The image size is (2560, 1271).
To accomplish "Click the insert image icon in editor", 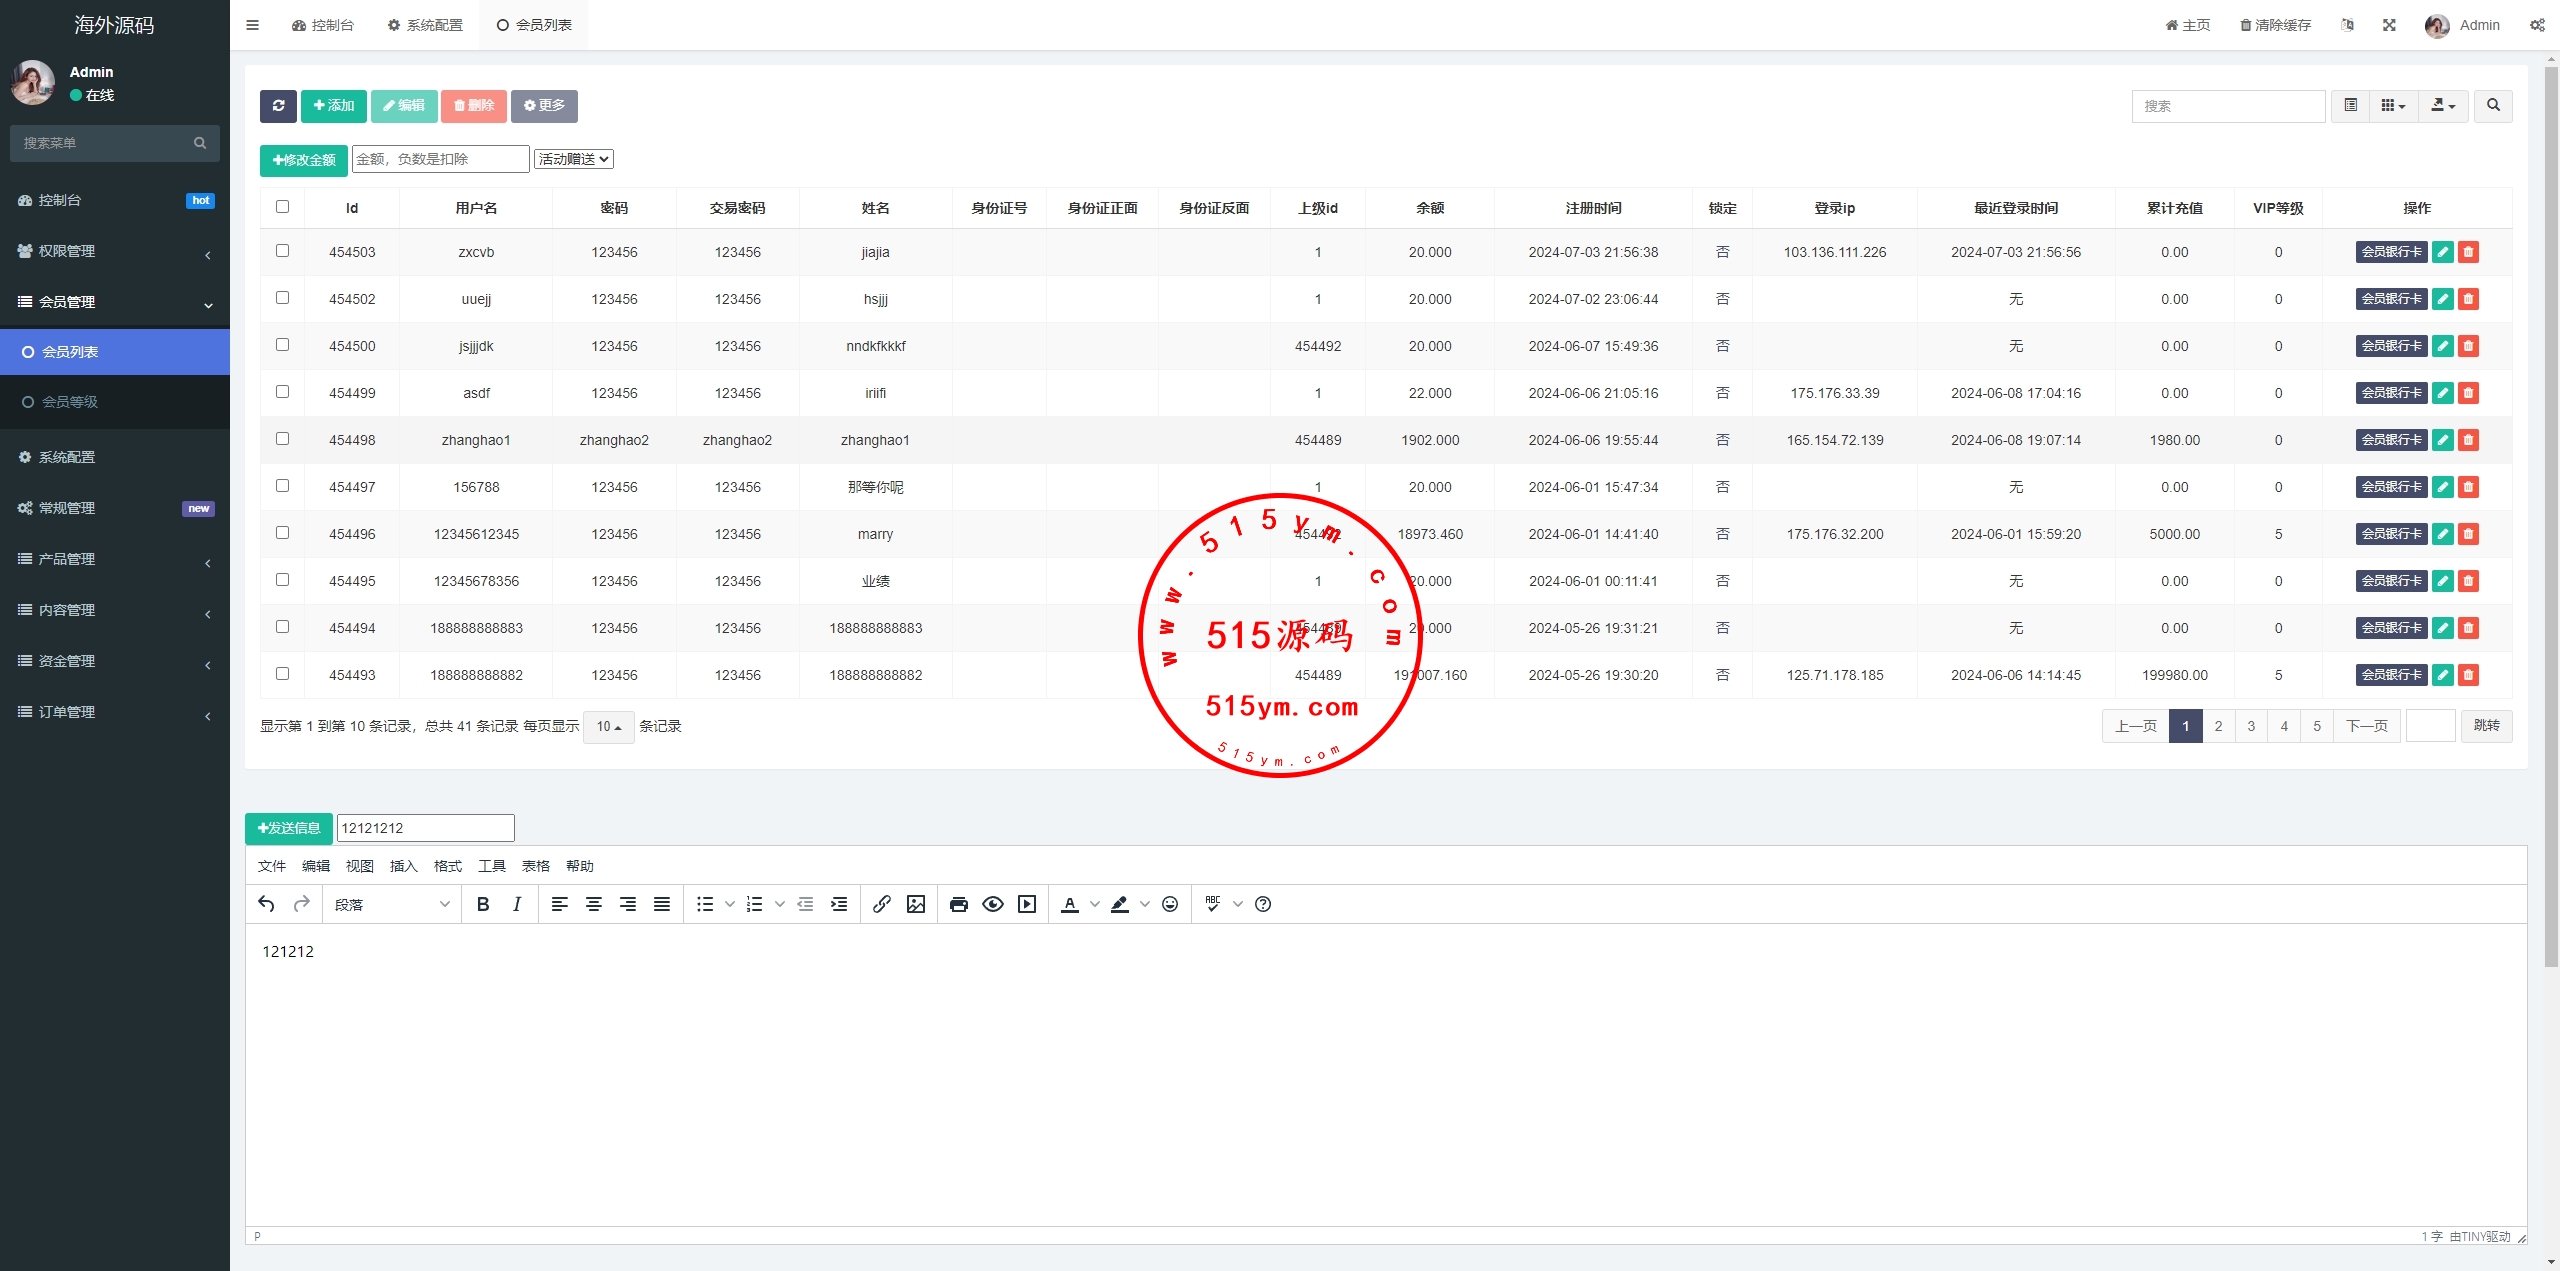I will [x=915, y=904].
